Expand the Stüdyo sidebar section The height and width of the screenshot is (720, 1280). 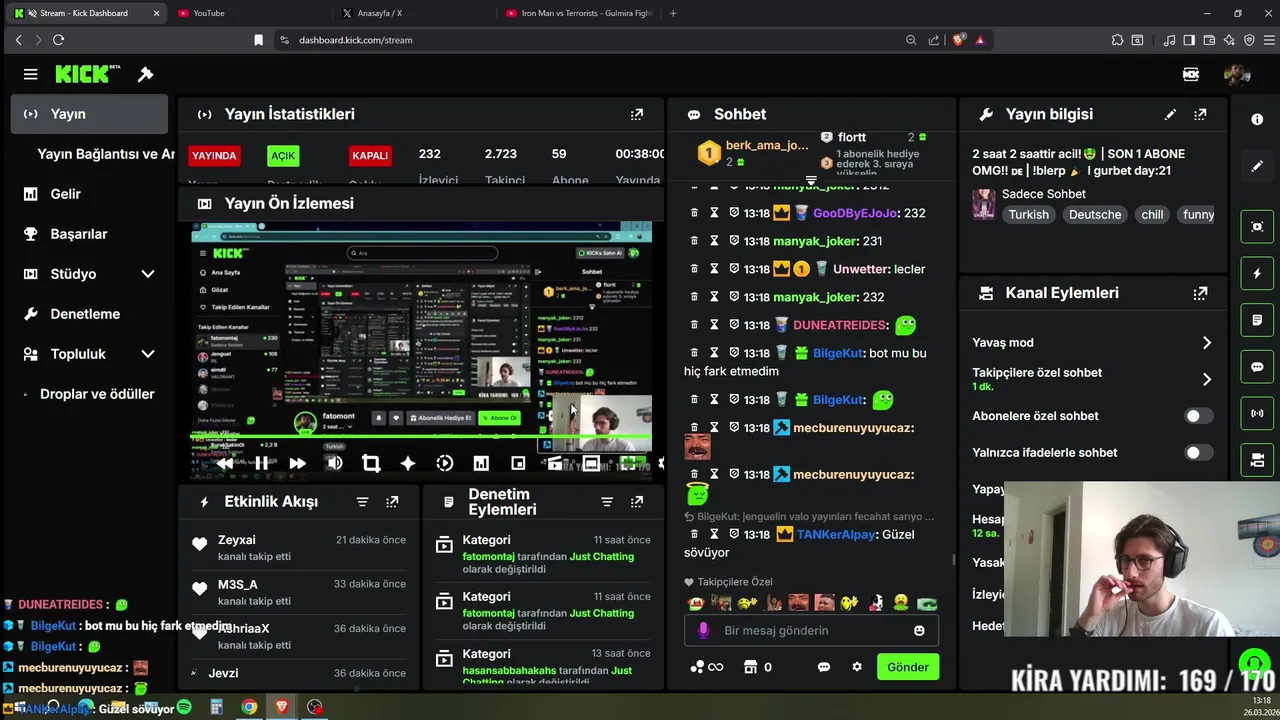tap(148, 274)
